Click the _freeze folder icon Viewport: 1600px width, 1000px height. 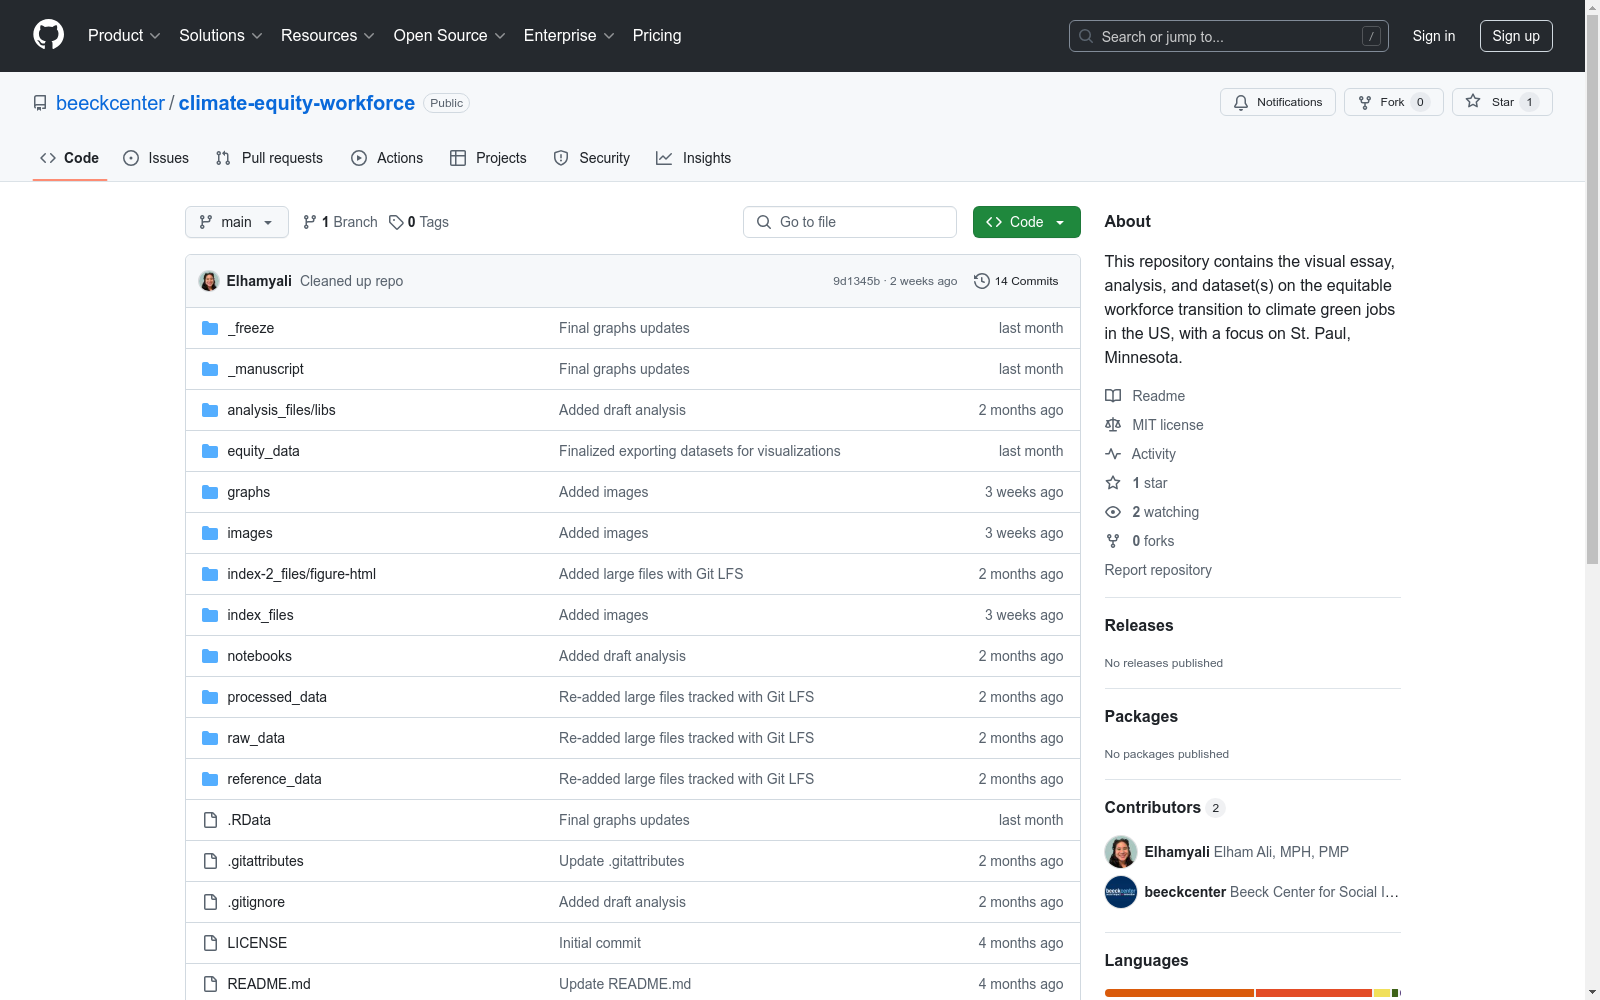point(210,328)
